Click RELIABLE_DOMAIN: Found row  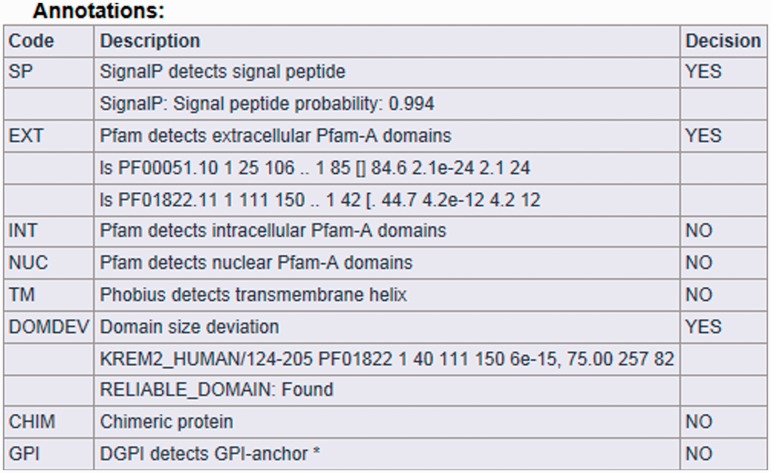point(386,389)
